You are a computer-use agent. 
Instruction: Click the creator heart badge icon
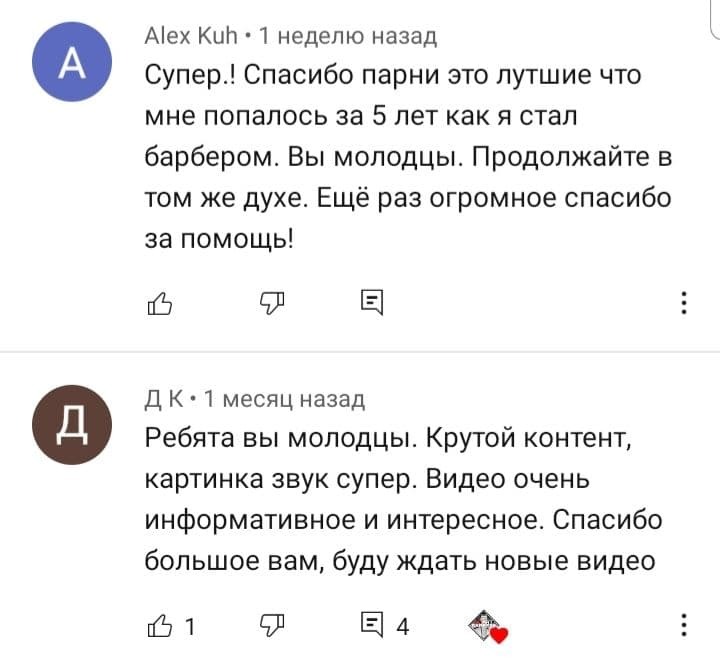(x=487, y=627)
